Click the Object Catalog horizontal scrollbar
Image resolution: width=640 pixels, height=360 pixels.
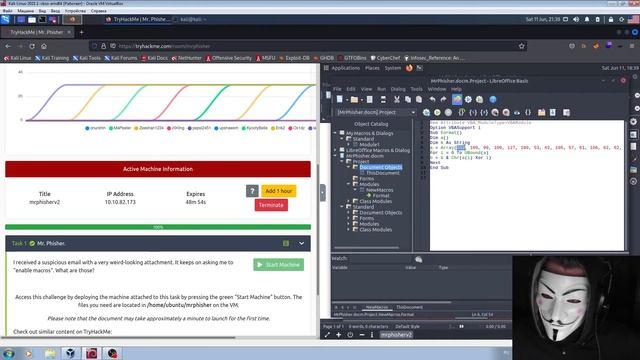(x=367, y=247)
